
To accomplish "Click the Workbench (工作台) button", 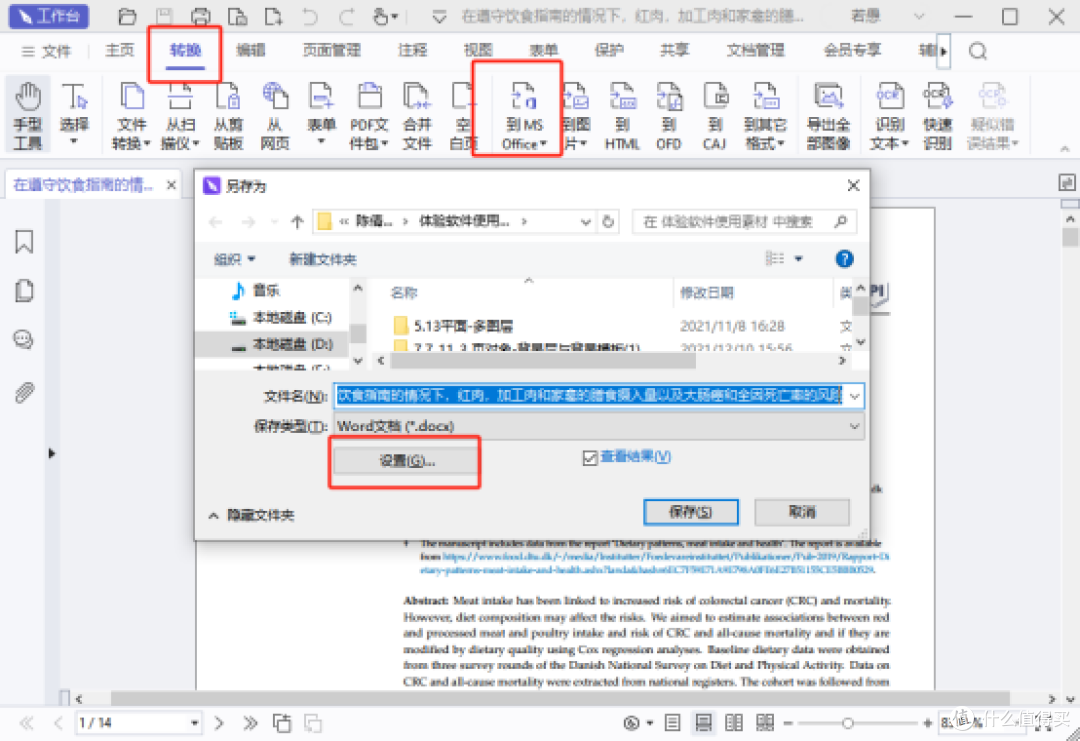I will point(48,16).
